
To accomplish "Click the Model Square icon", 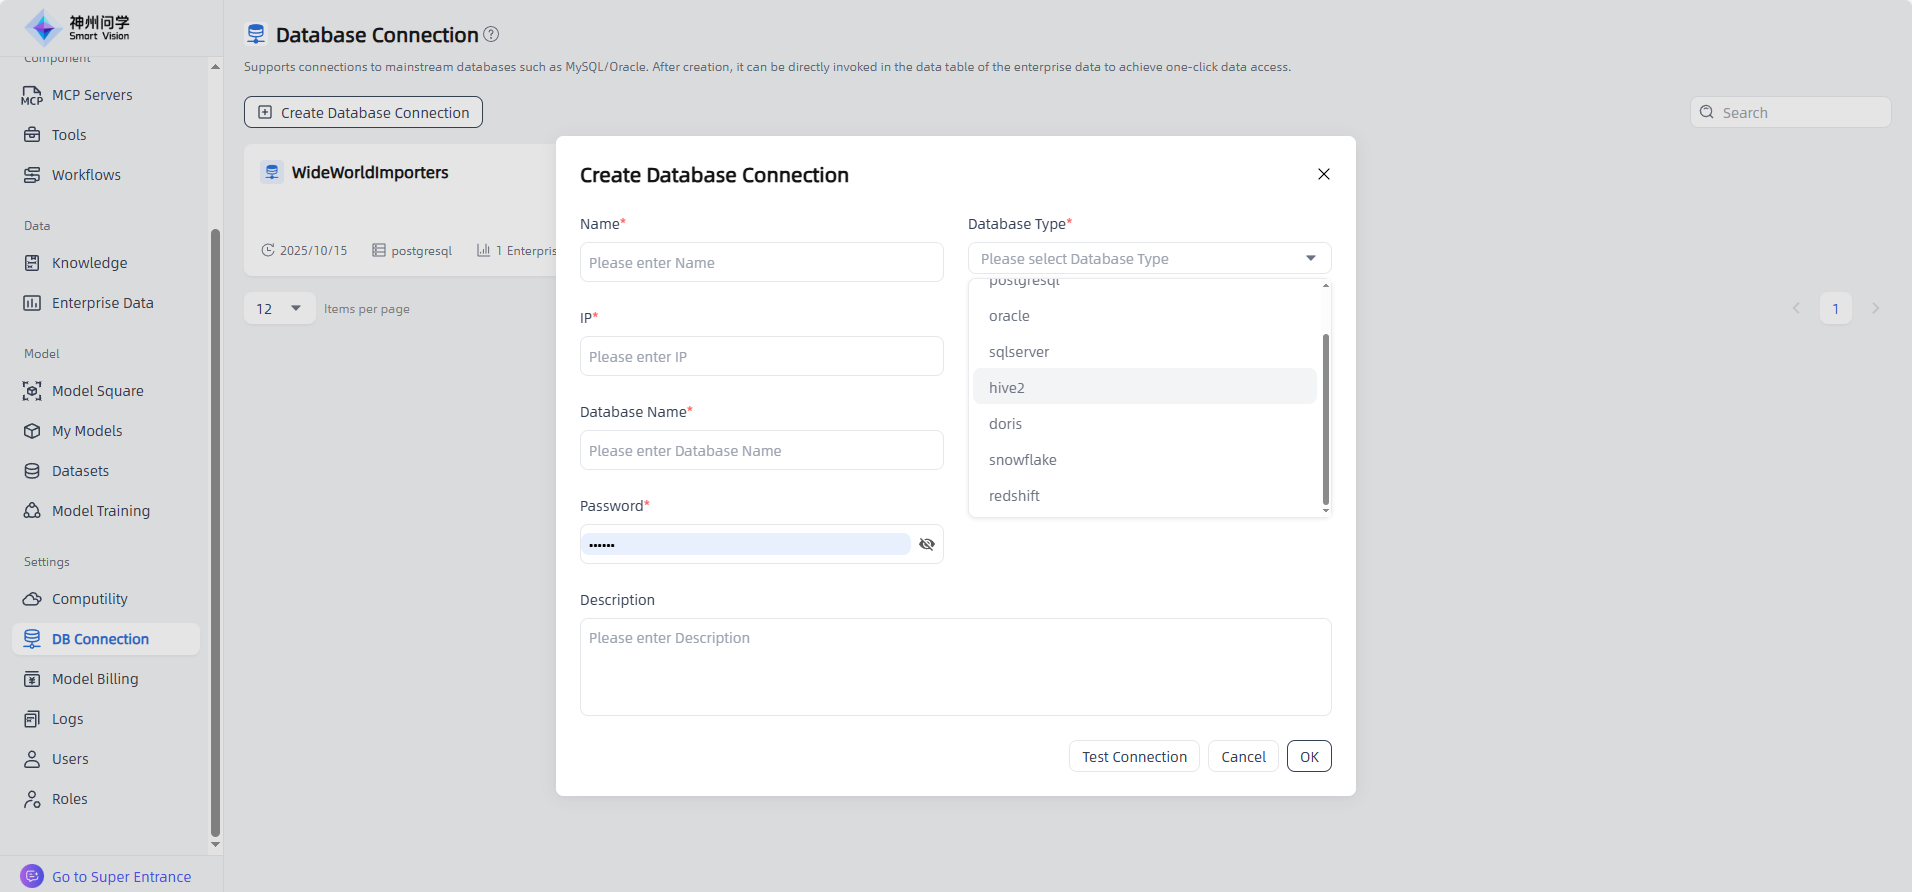I will pos(32,391).
